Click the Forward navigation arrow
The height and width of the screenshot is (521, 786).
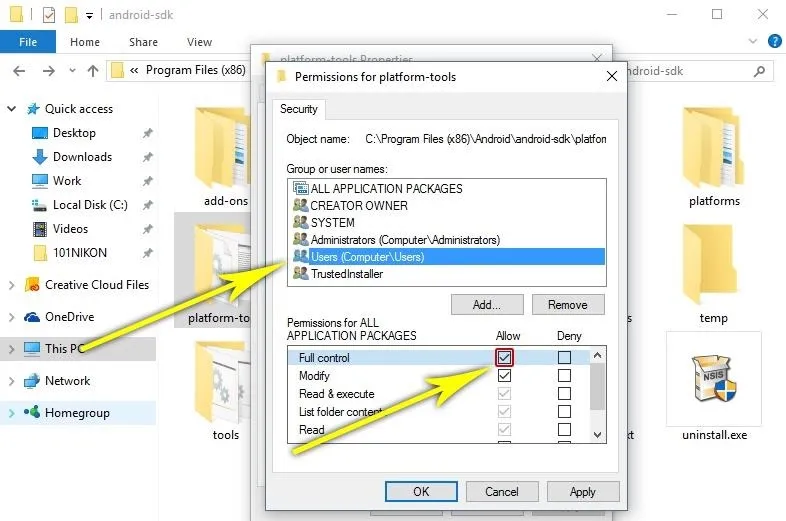[x=49, y=71]
